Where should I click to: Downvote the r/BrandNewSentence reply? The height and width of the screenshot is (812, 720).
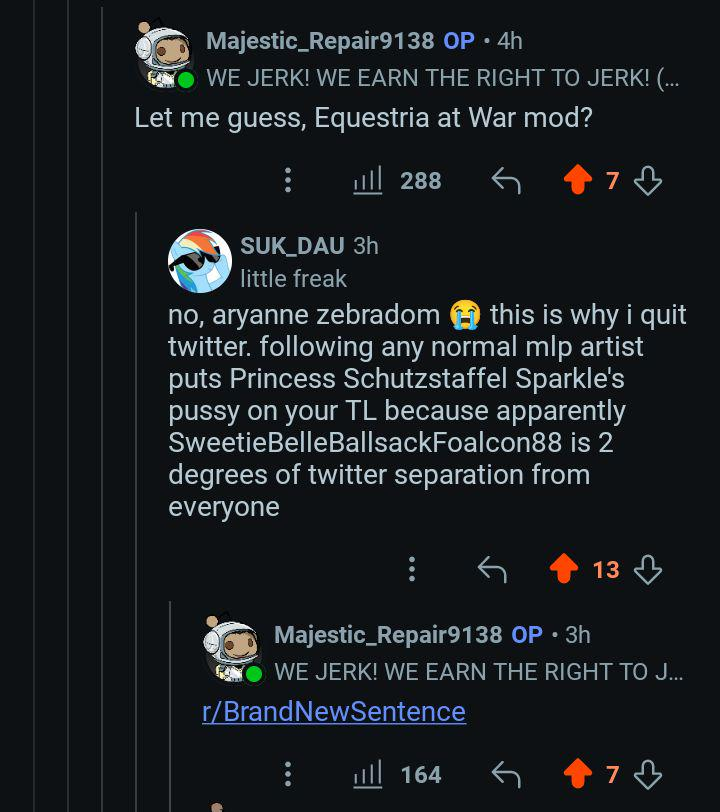coord(648,774)
